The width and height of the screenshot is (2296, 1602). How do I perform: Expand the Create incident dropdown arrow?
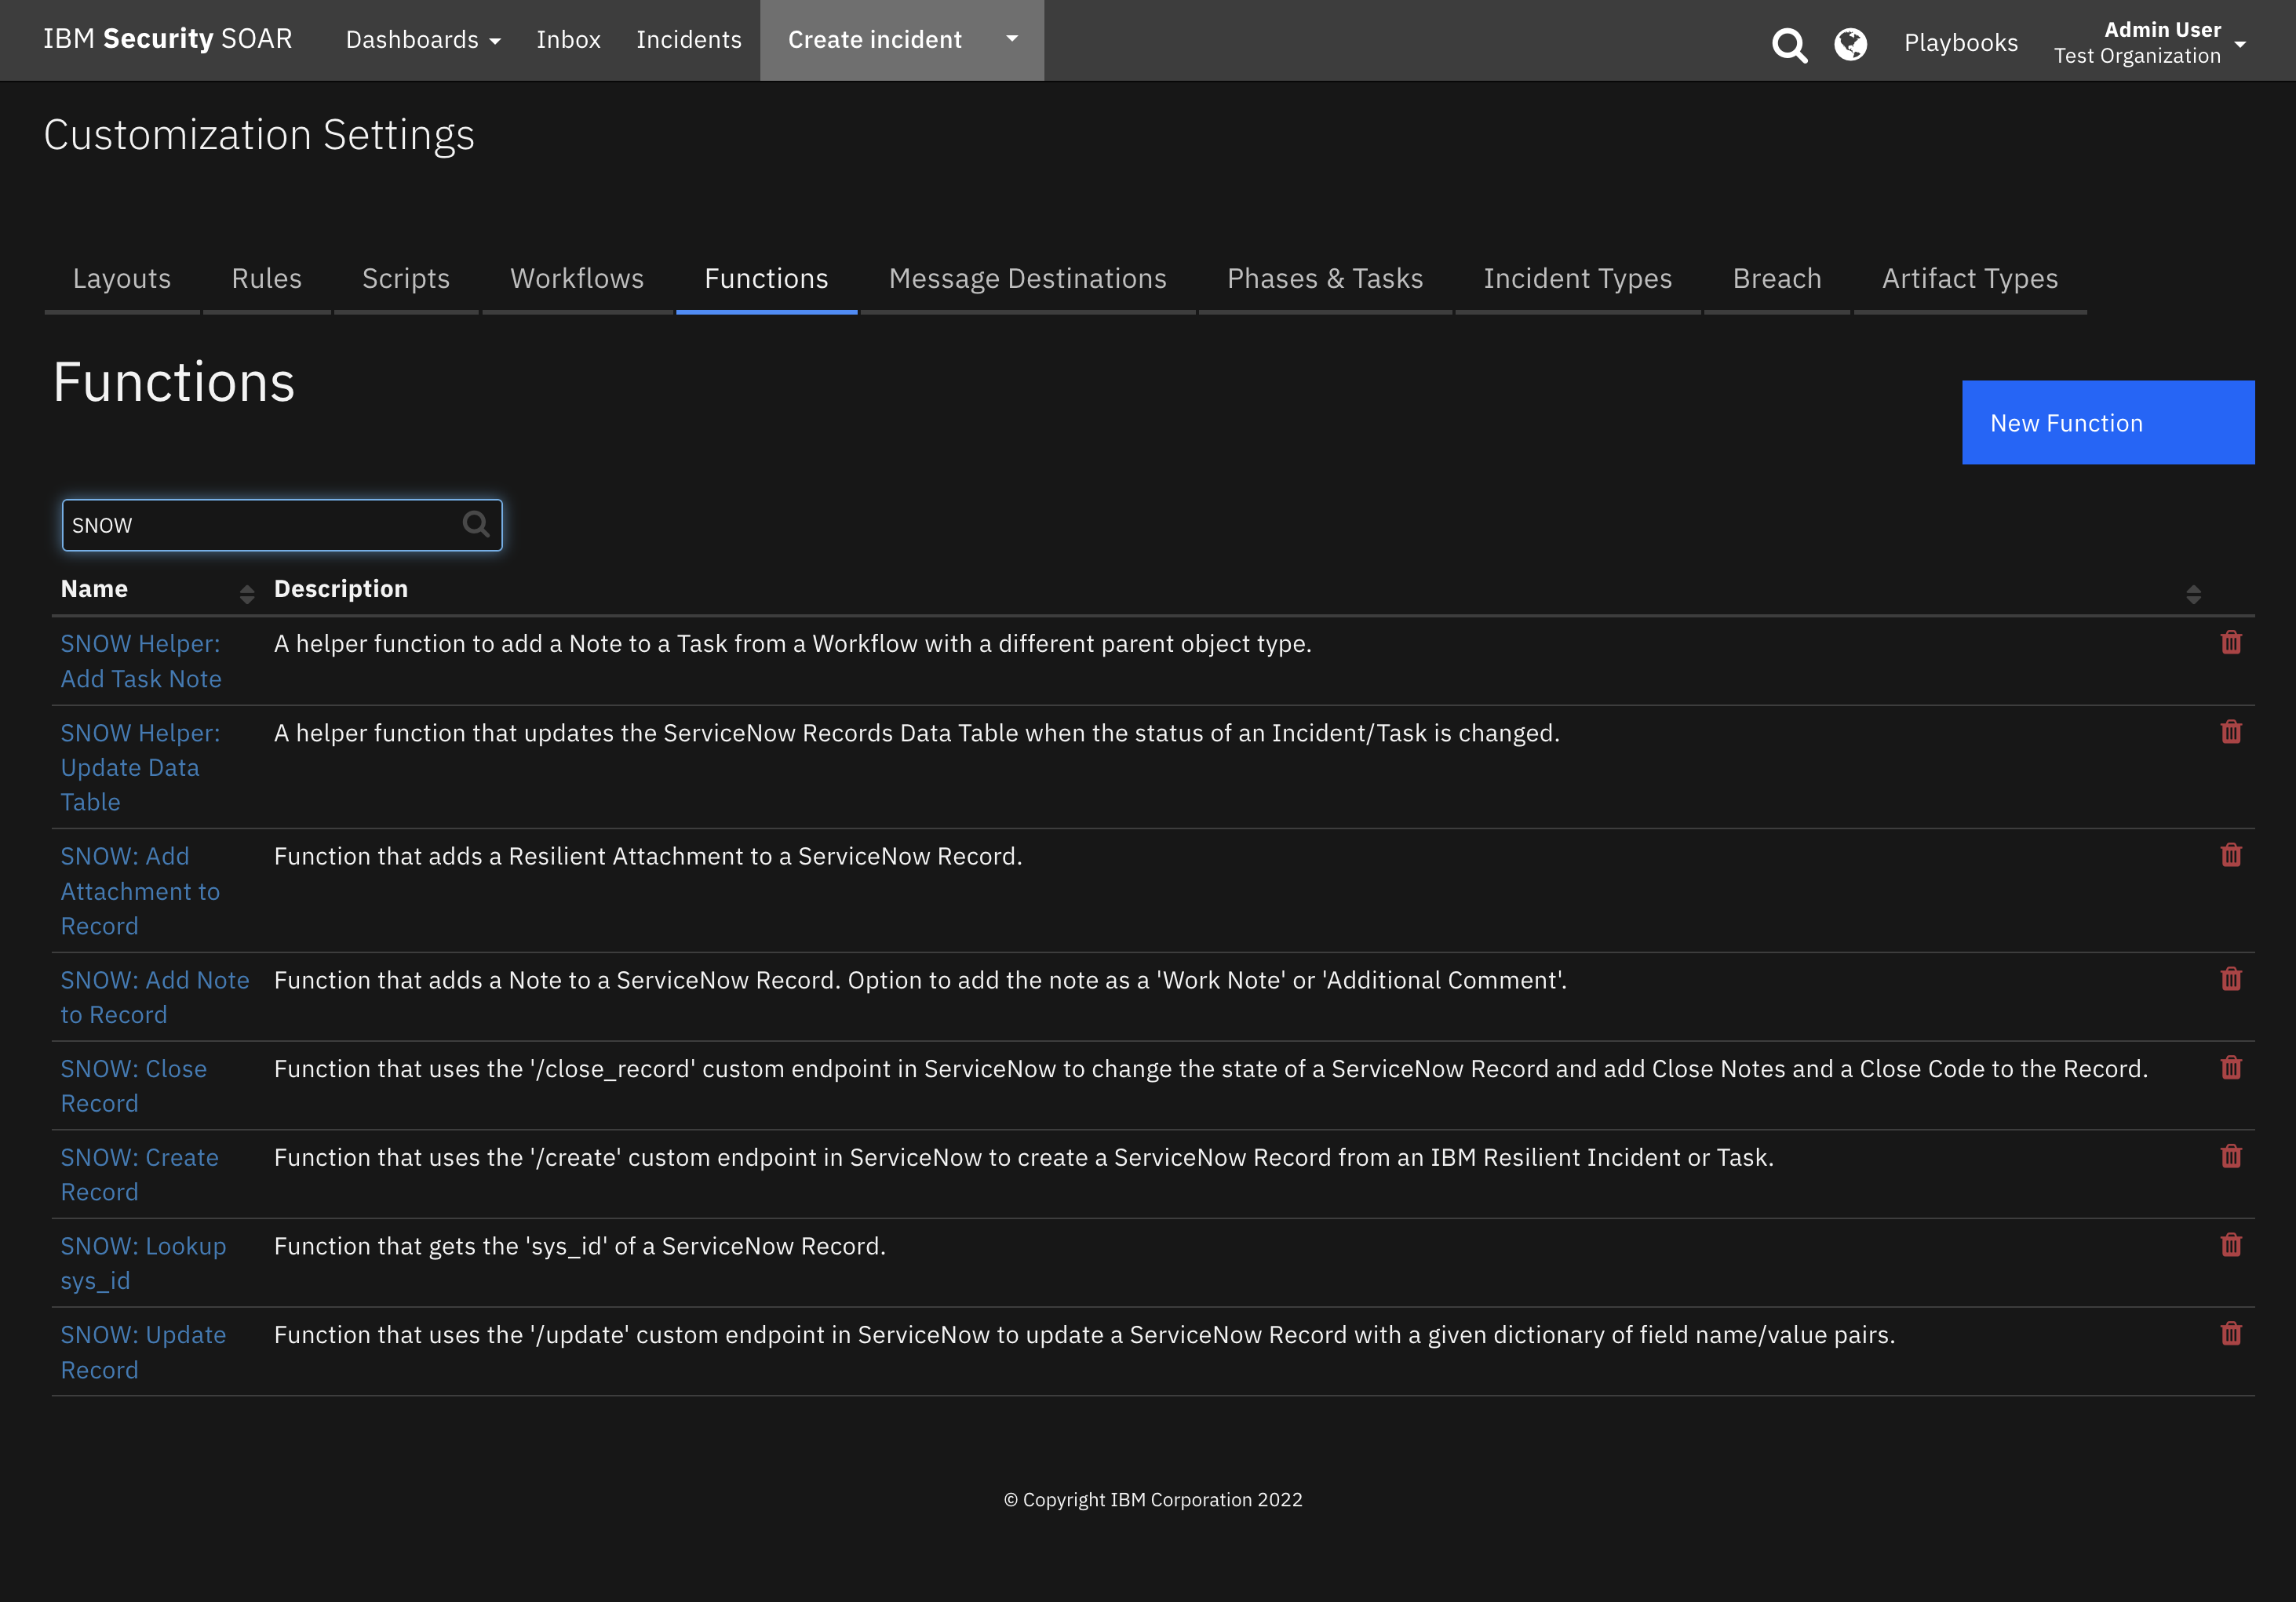(x=1011, y=40)
